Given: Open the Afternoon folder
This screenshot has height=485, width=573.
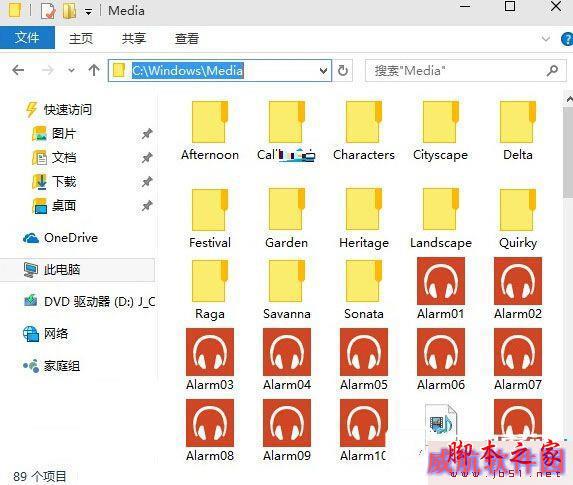Looking at the screenshot, I should click(210, 130).
